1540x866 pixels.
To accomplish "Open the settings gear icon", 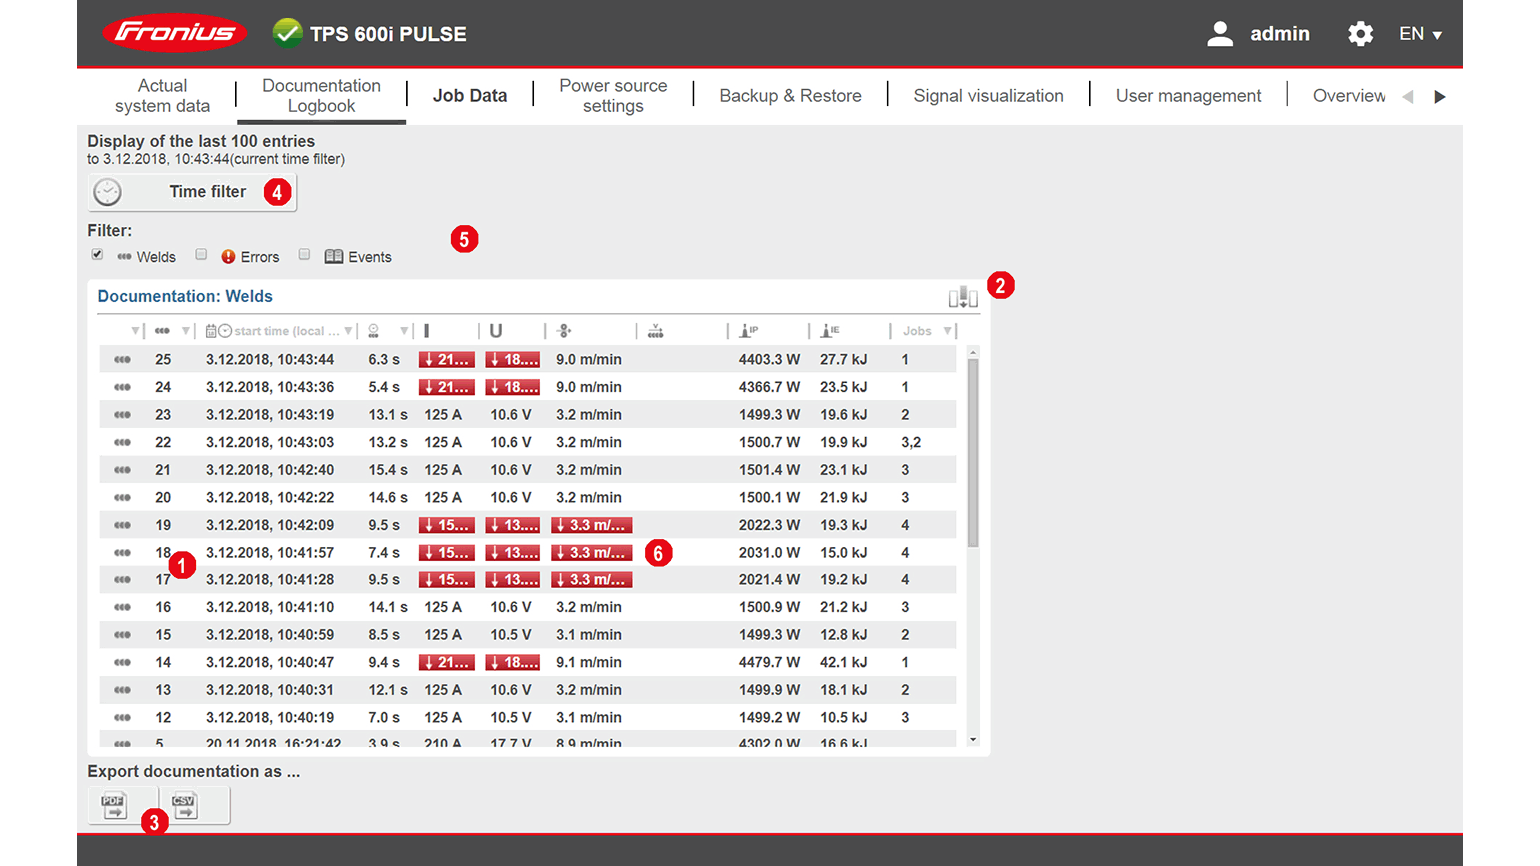I will click(x=1360, y=34).
